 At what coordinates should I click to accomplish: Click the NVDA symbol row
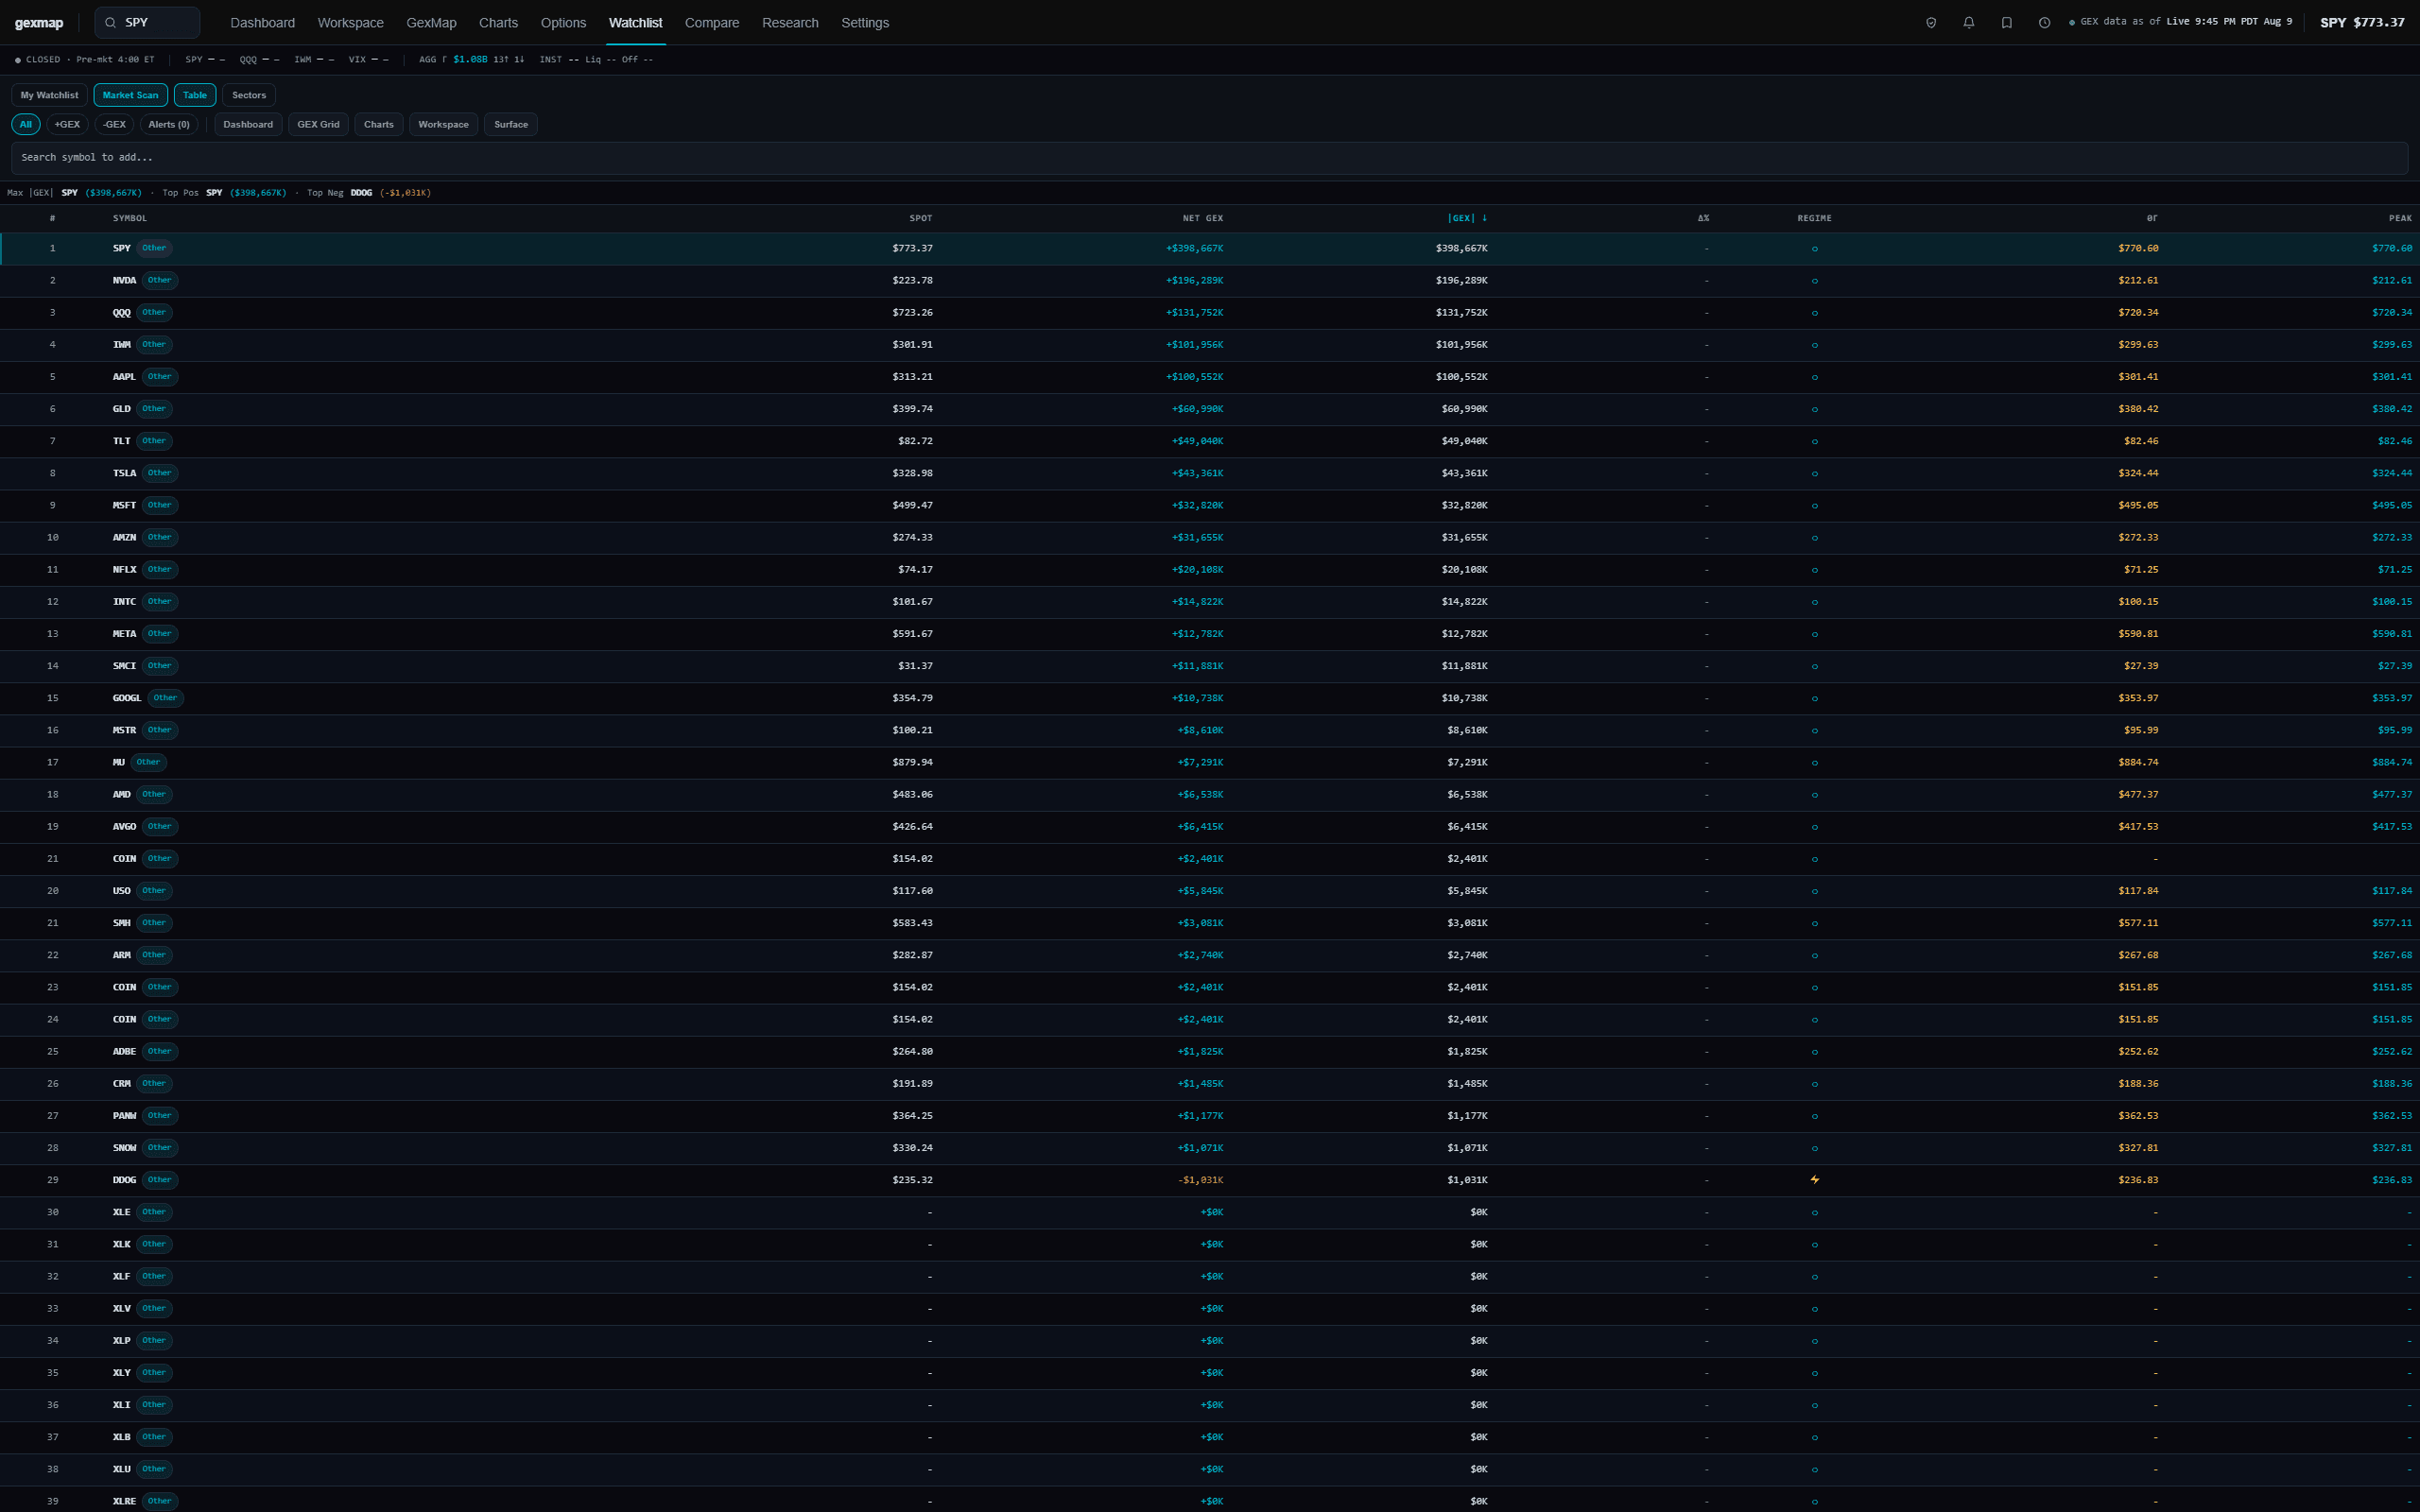1210,281
